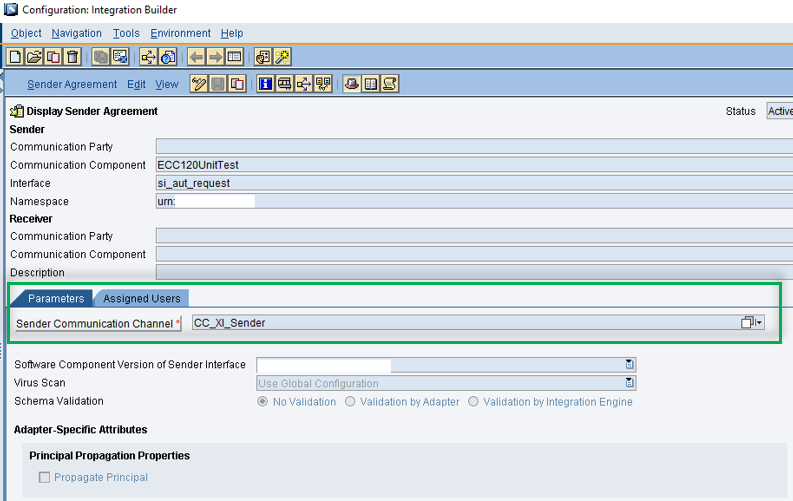Viewport: 793px width, 501px height.
Task: Click the magic wand wizard icon
Action: (x=282, y=57)
